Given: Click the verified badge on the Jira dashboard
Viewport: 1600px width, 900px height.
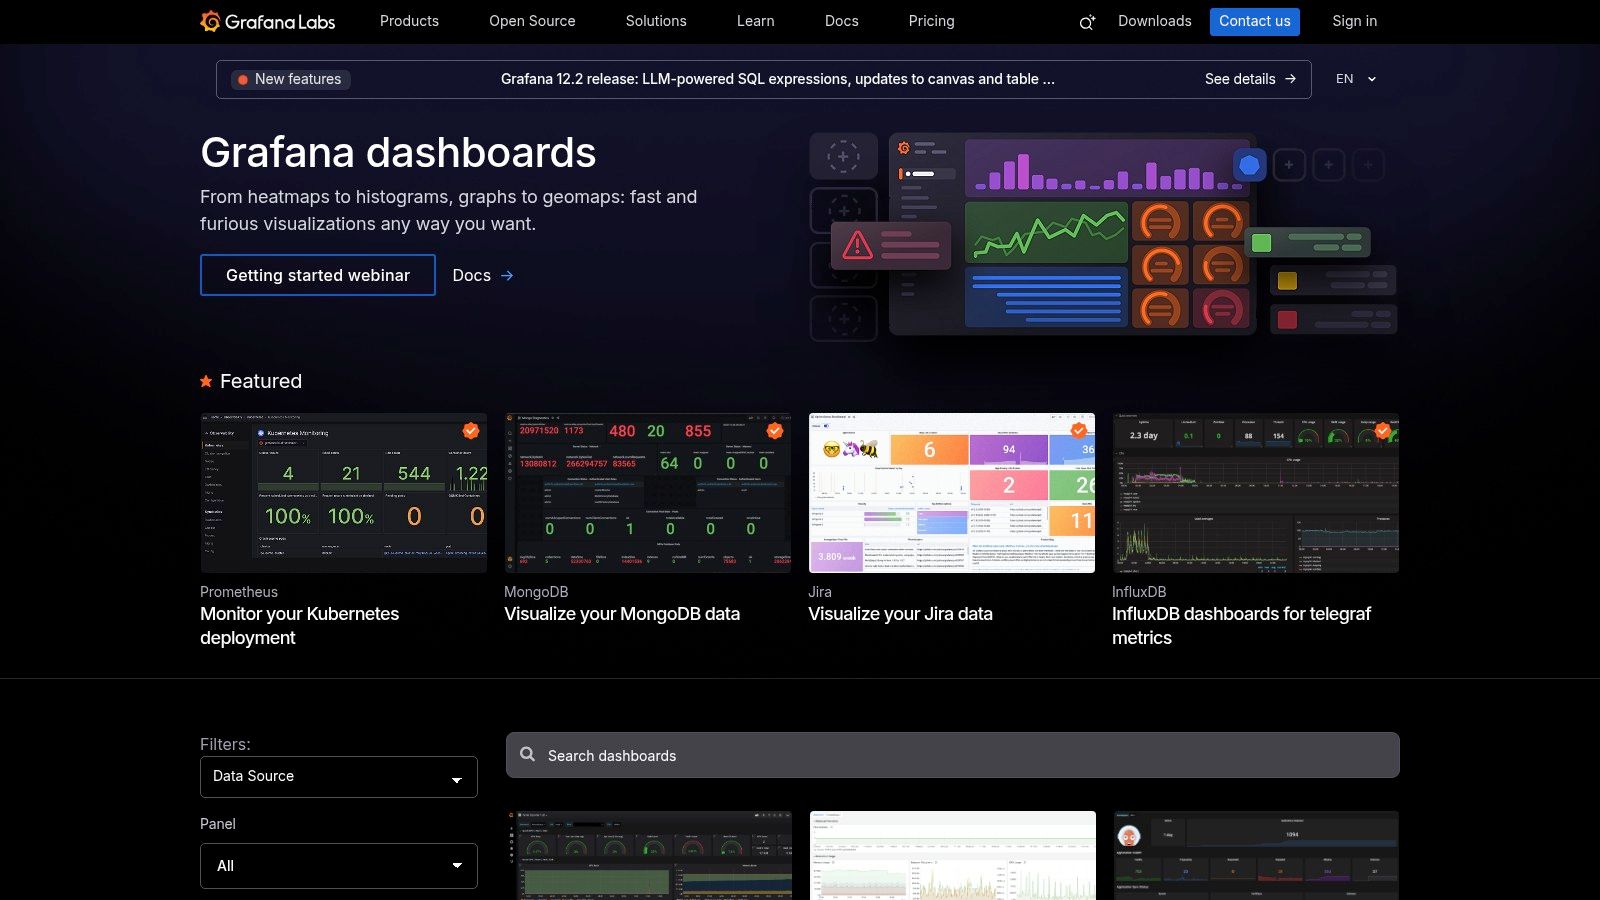Looking at the screenshot, I should pyautogui.click(x=1077, y=430).
